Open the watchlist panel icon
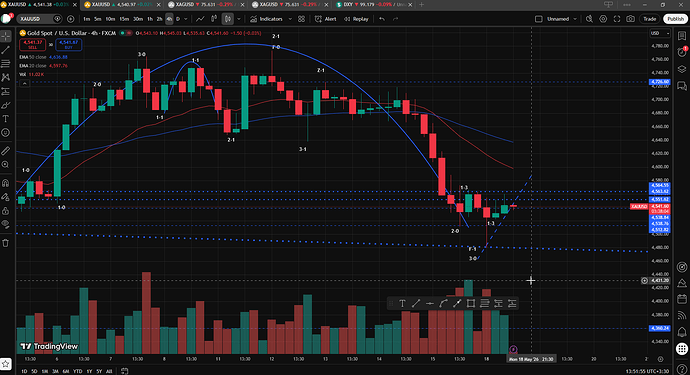Image resolution: width=690 pixels, height=375 pixels. click(x=682, y=36)
